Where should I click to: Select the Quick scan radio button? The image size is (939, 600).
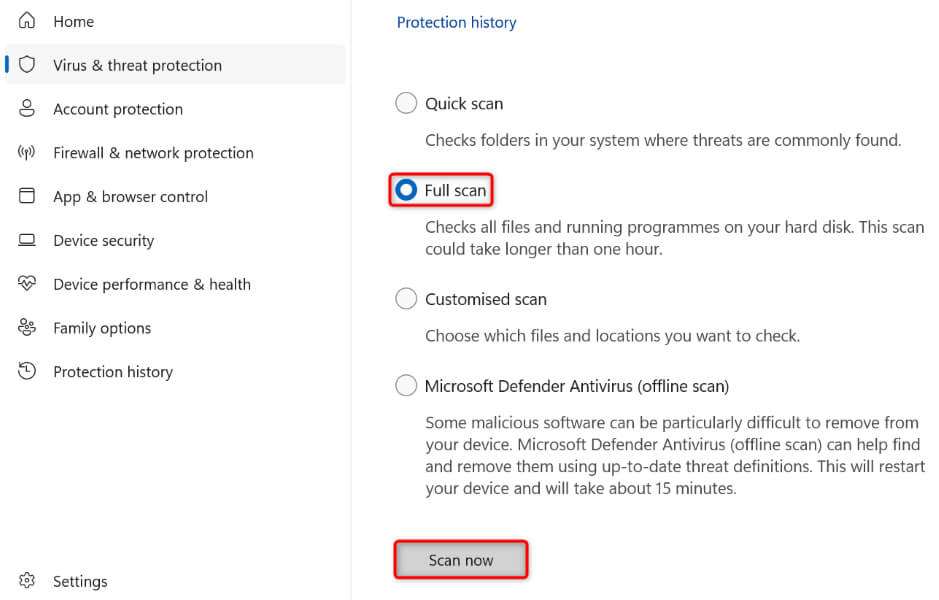406,103
